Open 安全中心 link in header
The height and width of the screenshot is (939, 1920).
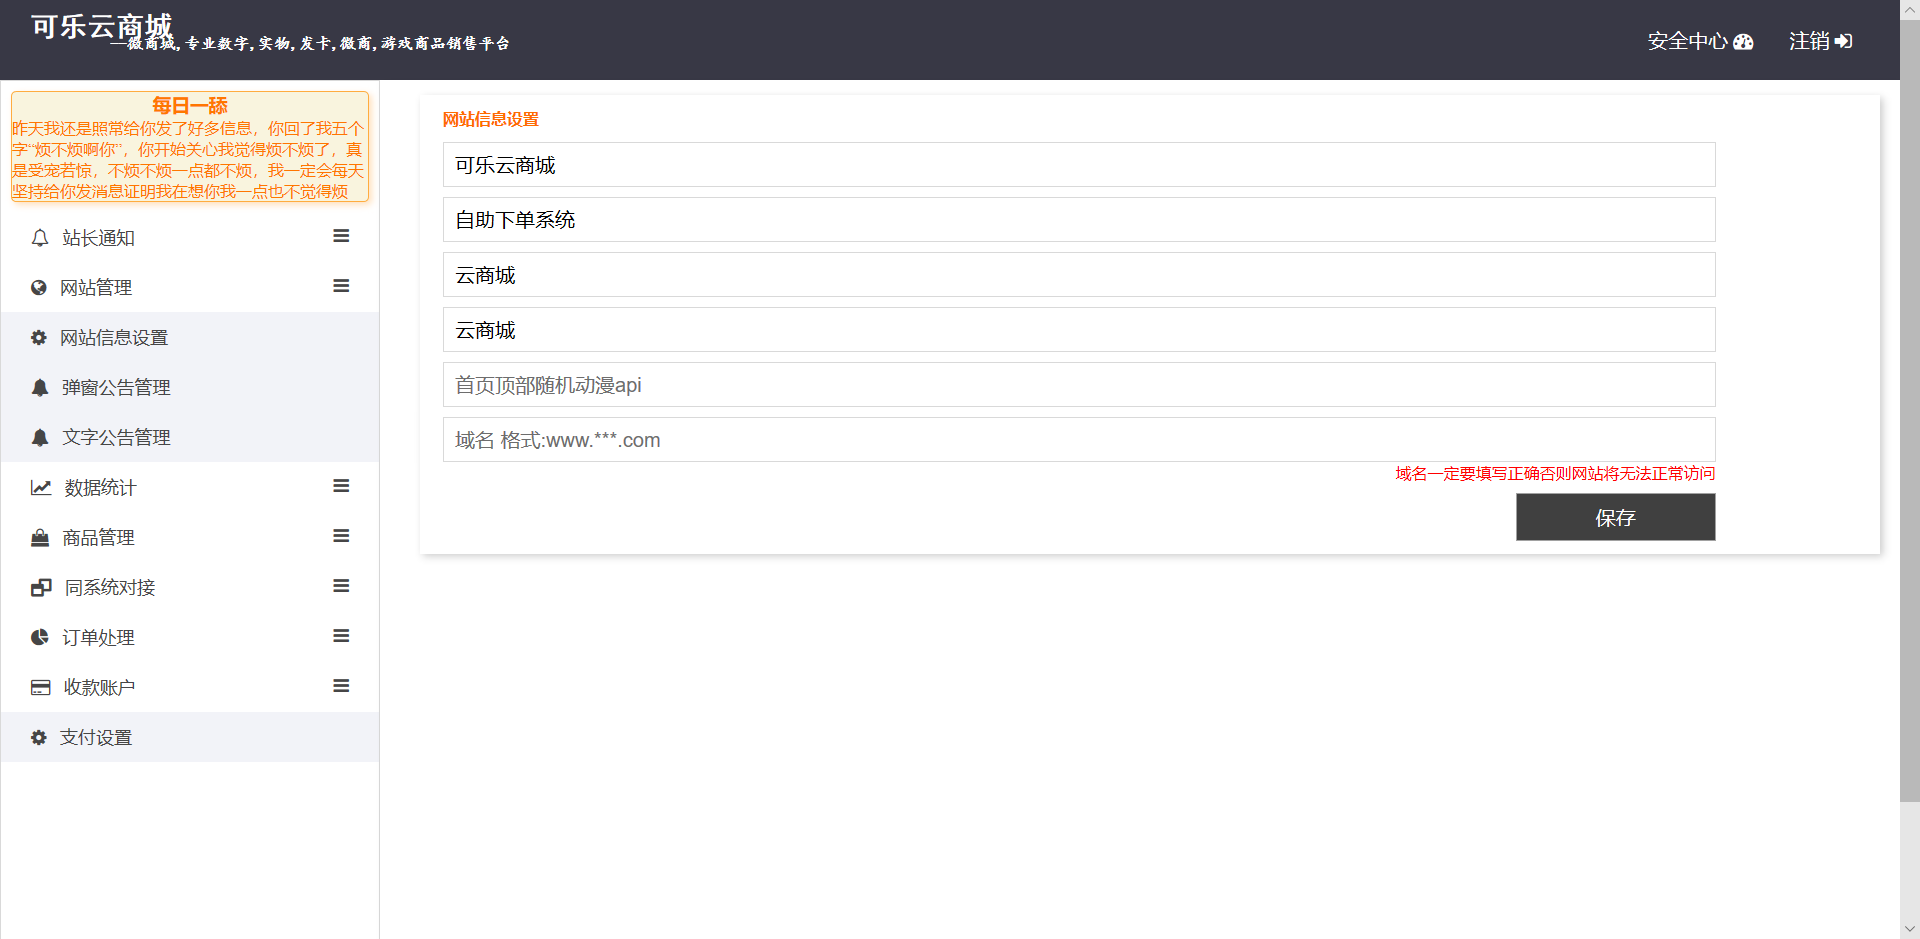point(1700,41)
